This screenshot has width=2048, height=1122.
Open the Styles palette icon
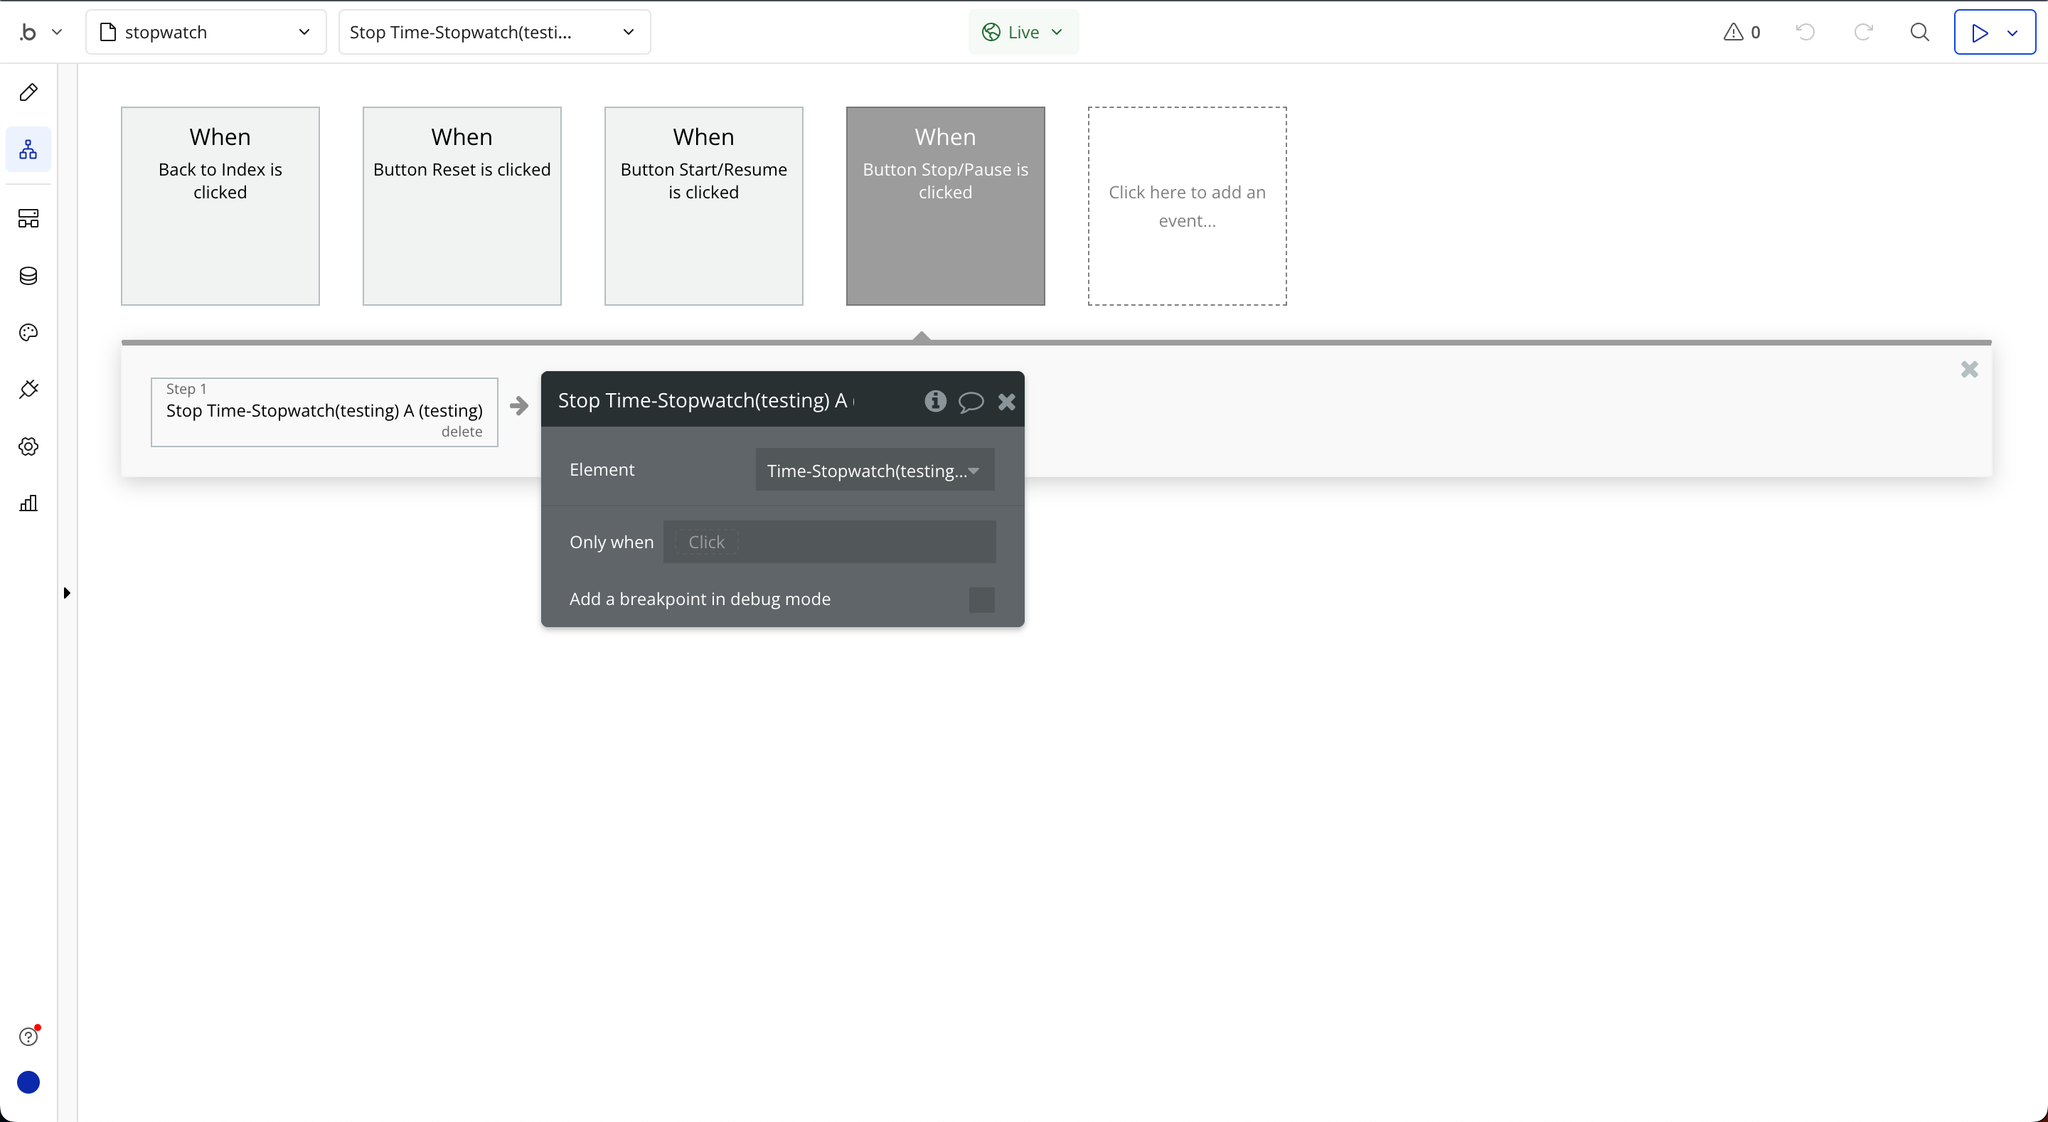click(28, 333)
